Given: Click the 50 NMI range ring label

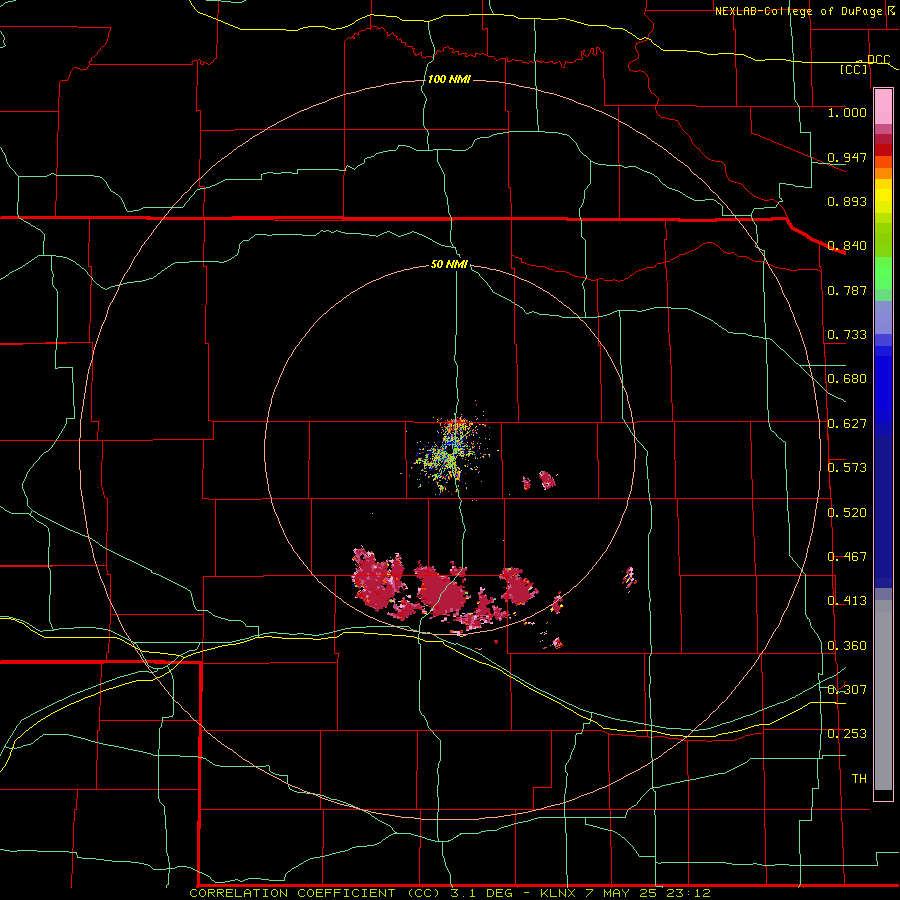Looking at the screenshot, I should (449, 265).
